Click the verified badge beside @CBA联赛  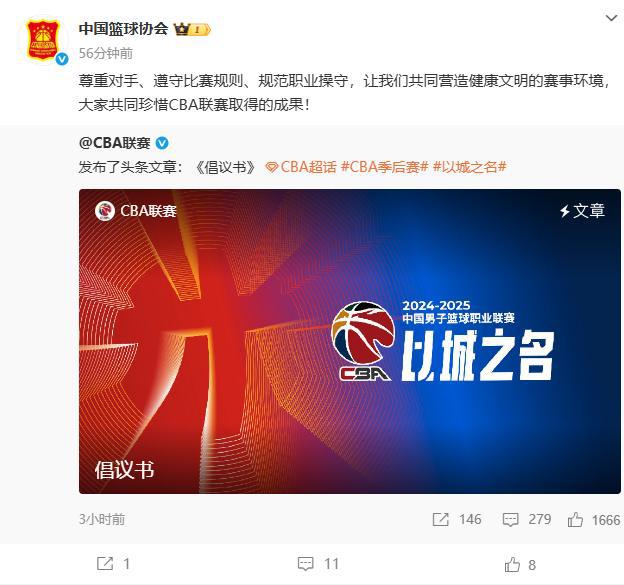pos(162,143)
